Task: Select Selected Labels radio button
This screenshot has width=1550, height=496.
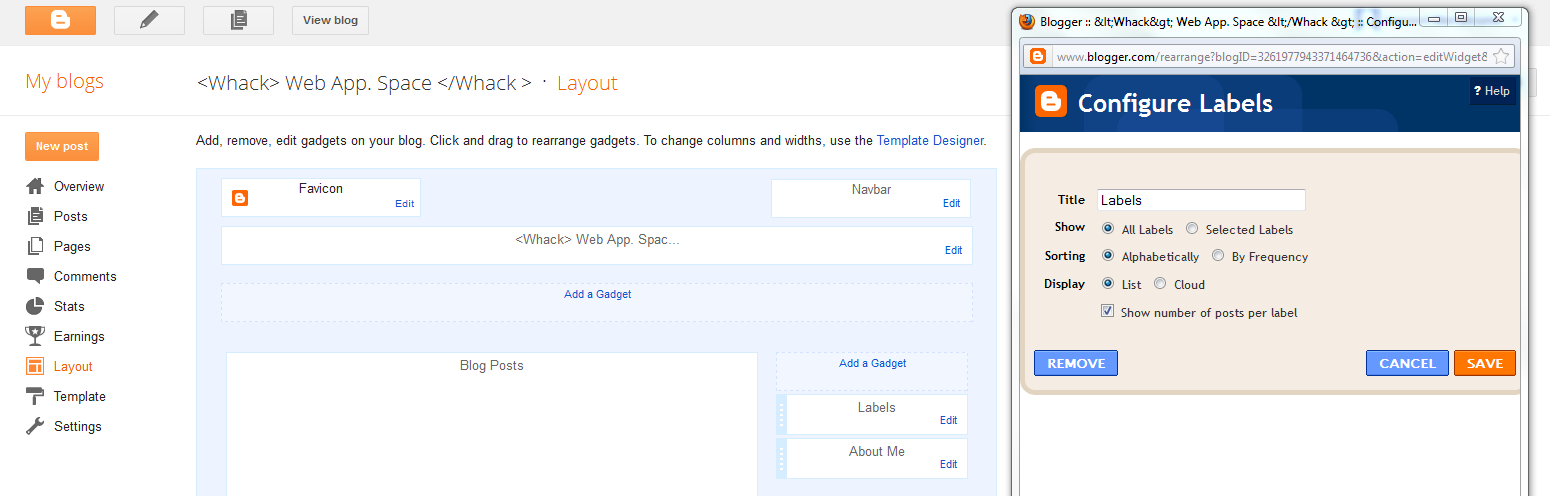Action: (x=1192, y=229)
